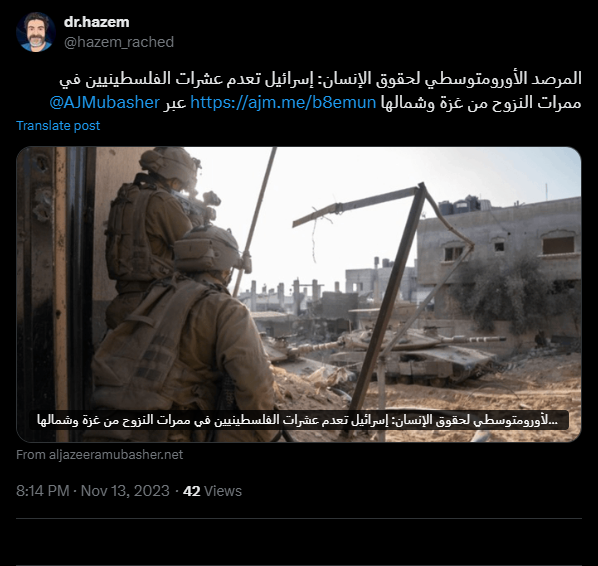598x566 pixels.
Task: Open the https://ajm.me/b8emun link
Action: tap(283, 103)
